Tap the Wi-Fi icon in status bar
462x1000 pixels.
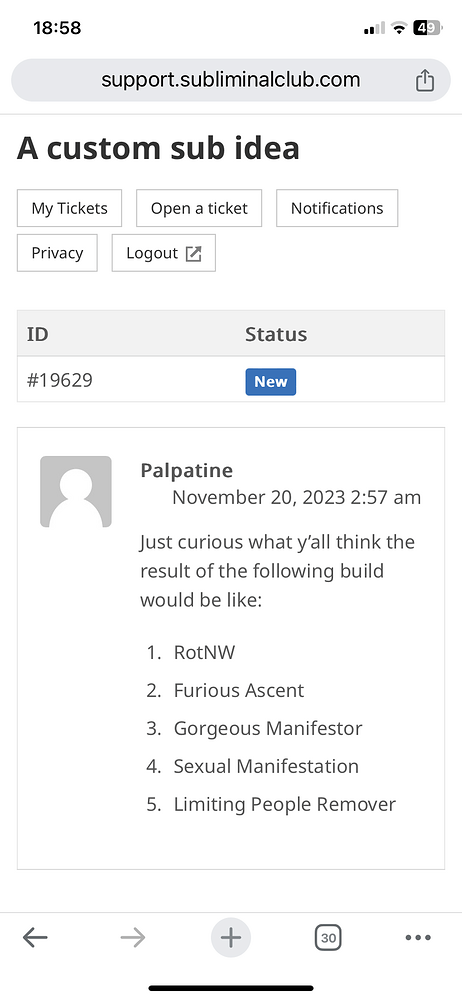pyautogui.click(x=399, y=28)
